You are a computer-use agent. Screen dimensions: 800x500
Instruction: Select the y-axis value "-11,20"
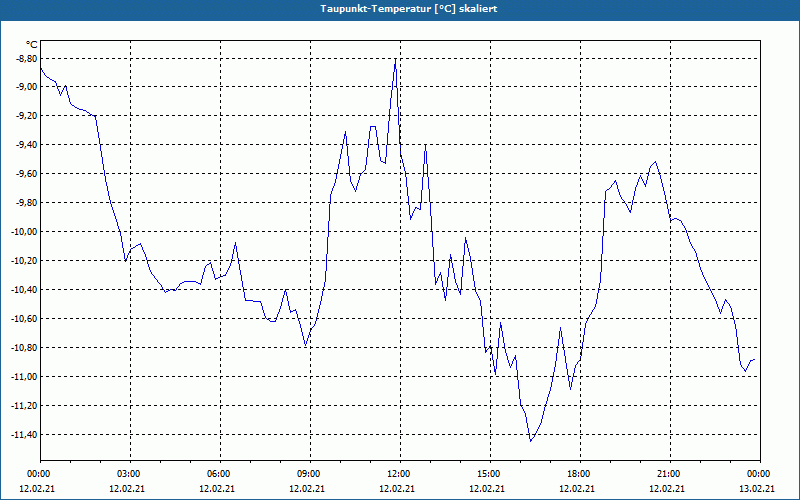pyautogui.click(x=26, y=406)
